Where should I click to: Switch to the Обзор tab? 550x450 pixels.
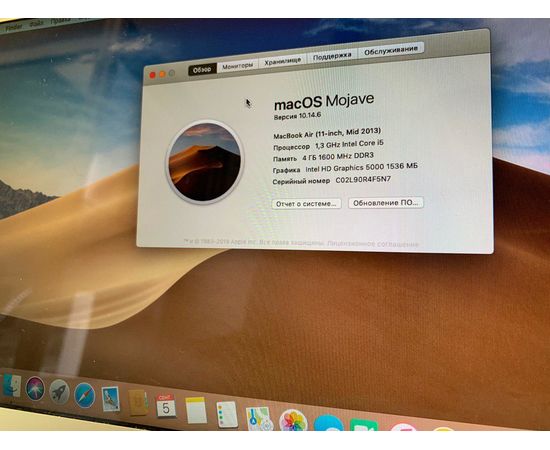202,70
